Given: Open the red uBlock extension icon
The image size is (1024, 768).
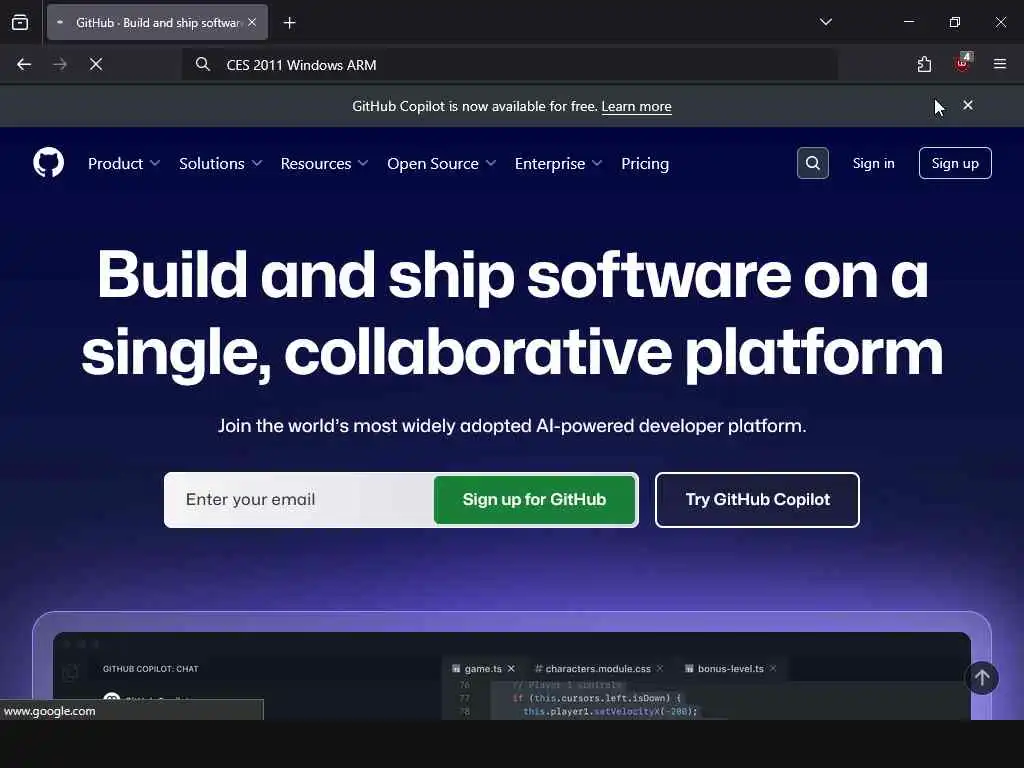Looking at the screenshot, I should tap(962, 63).
